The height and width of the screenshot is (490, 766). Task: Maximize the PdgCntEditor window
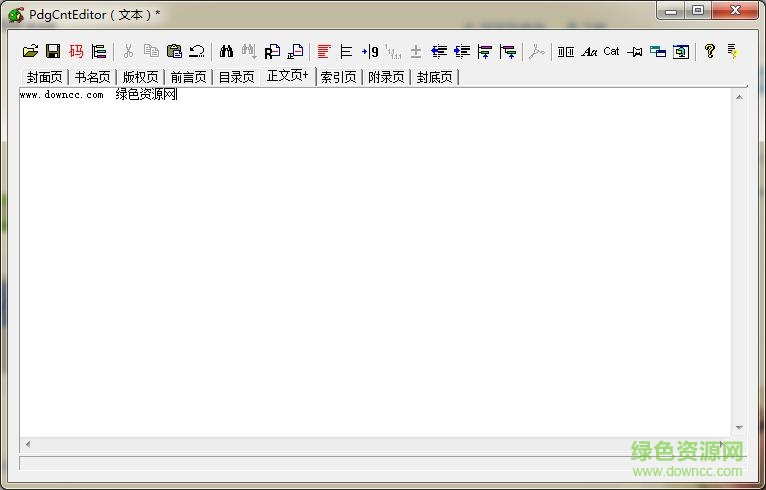coord(698,11)
